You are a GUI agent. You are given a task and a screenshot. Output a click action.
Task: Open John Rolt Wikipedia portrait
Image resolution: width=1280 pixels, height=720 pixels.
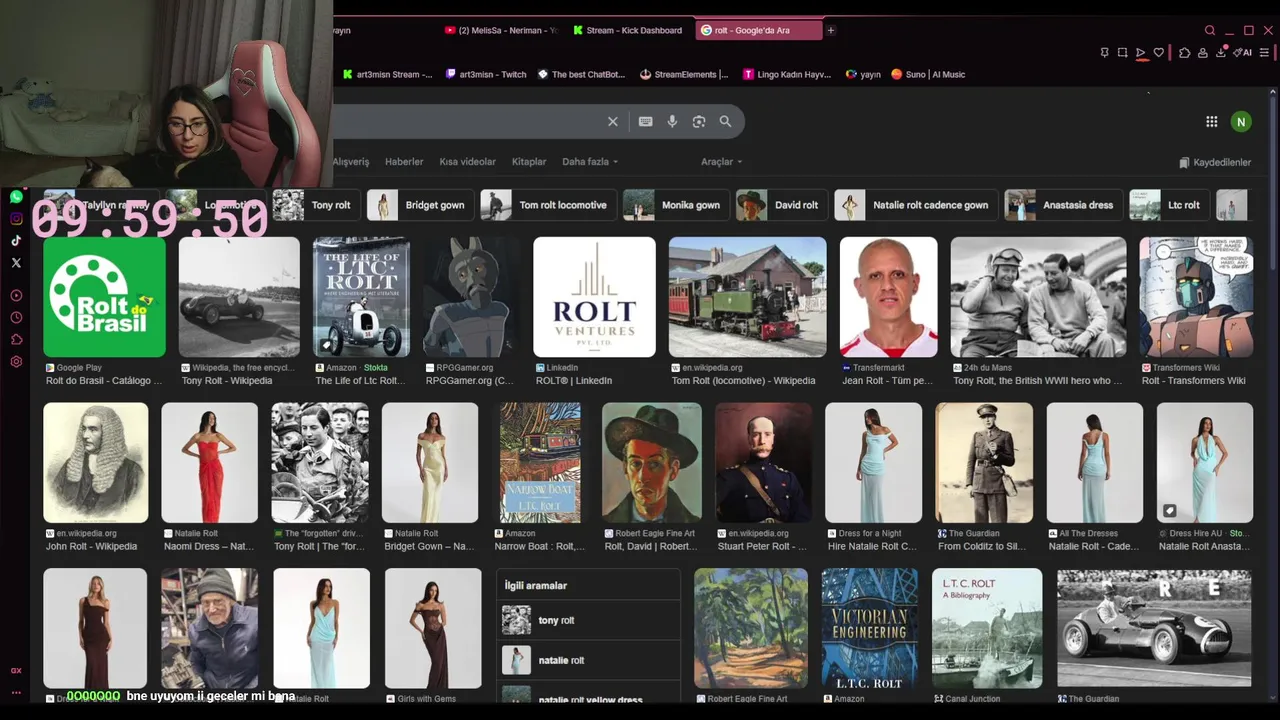(x=95, y=463)
